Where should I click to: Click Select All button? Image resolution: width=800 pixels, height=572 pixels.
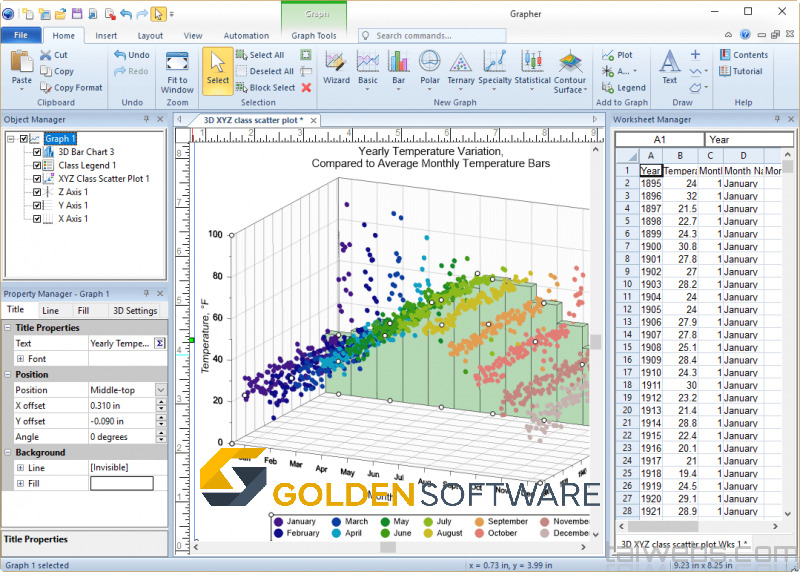tap(260, 55)
